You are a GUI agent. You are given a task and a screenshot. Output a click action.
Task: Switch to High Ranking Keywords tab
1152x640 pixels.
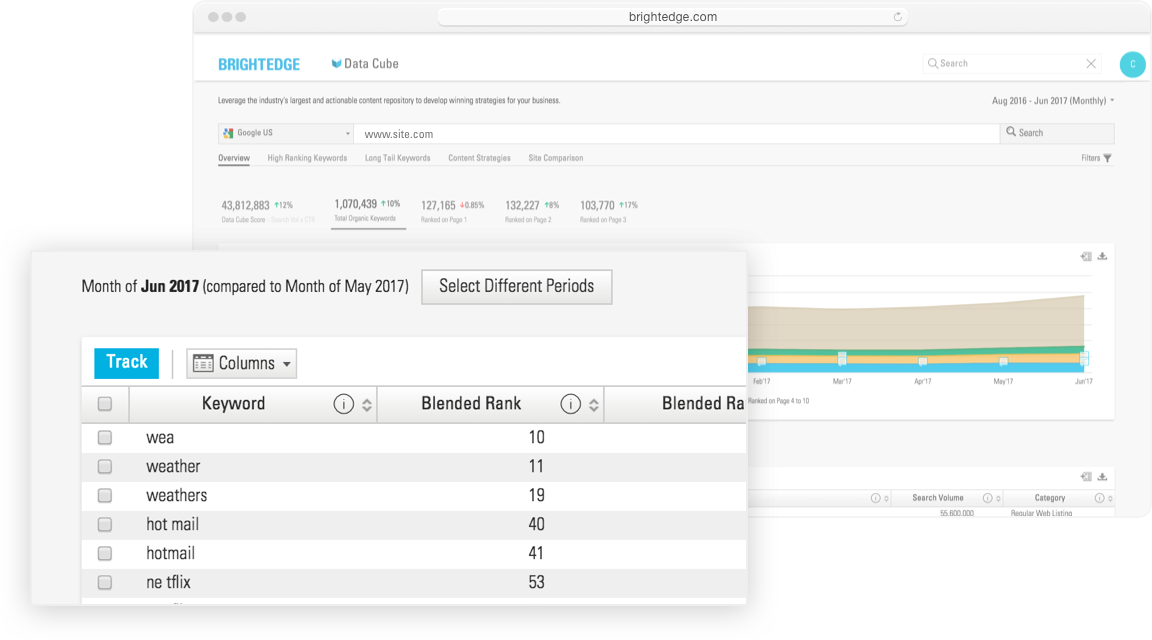coord(307,158)
